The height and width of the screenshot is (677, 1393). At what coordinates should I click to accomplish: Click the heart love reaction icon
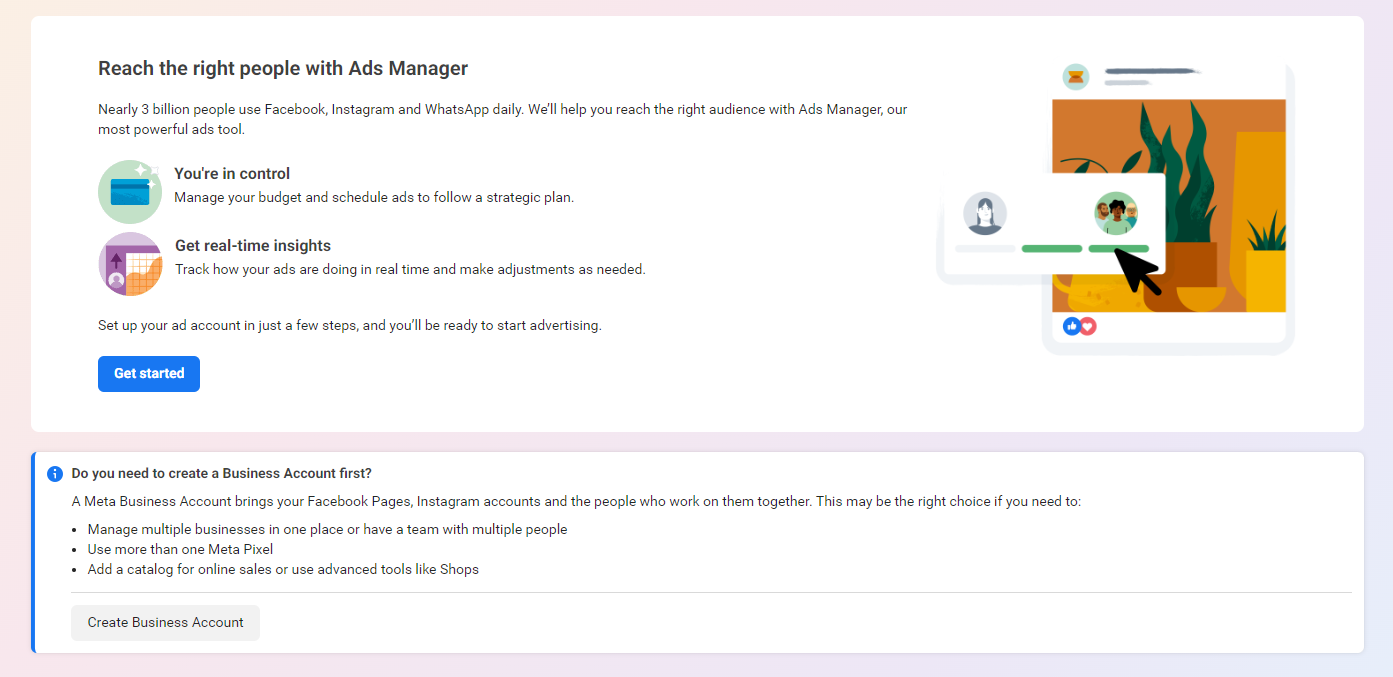click(x=1088, y=326)
